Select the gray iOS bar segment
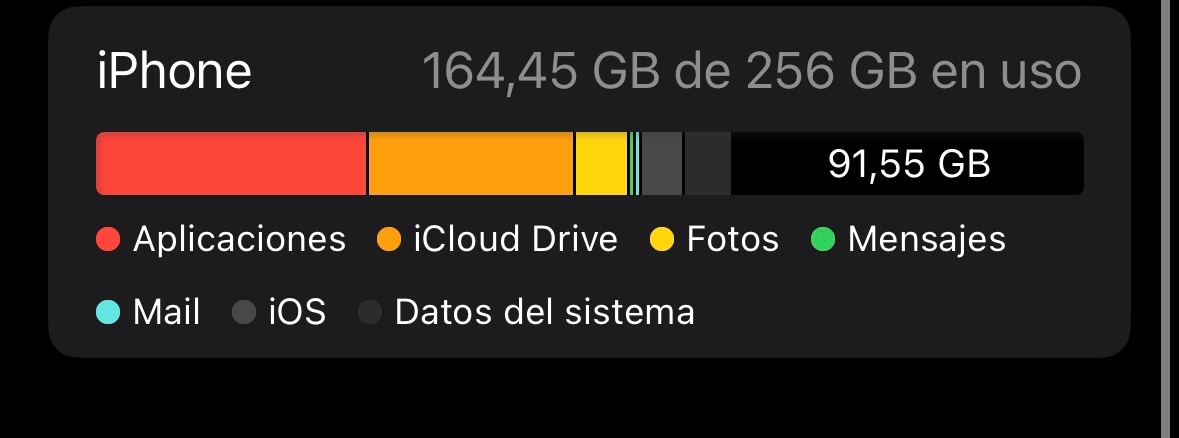This screenshot has width=1179, height=438. (x=662, y=164)
